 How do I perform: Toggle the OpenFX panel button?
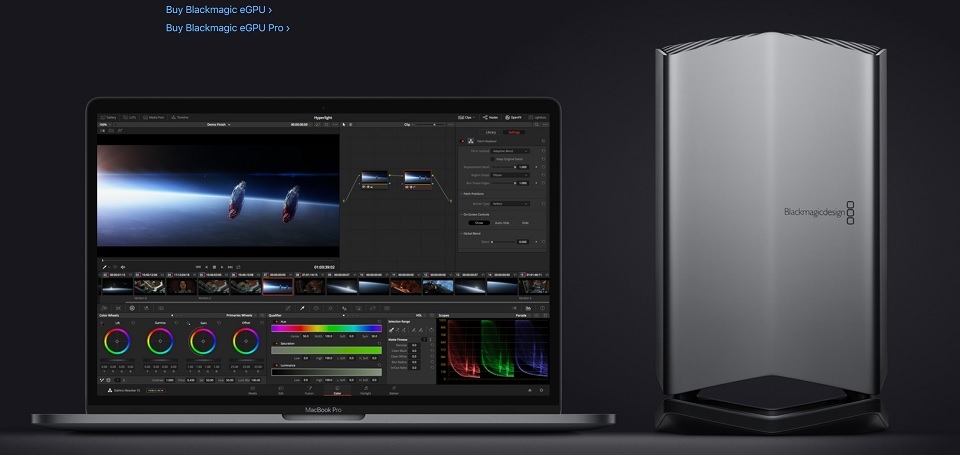click(x=514, y=117)
